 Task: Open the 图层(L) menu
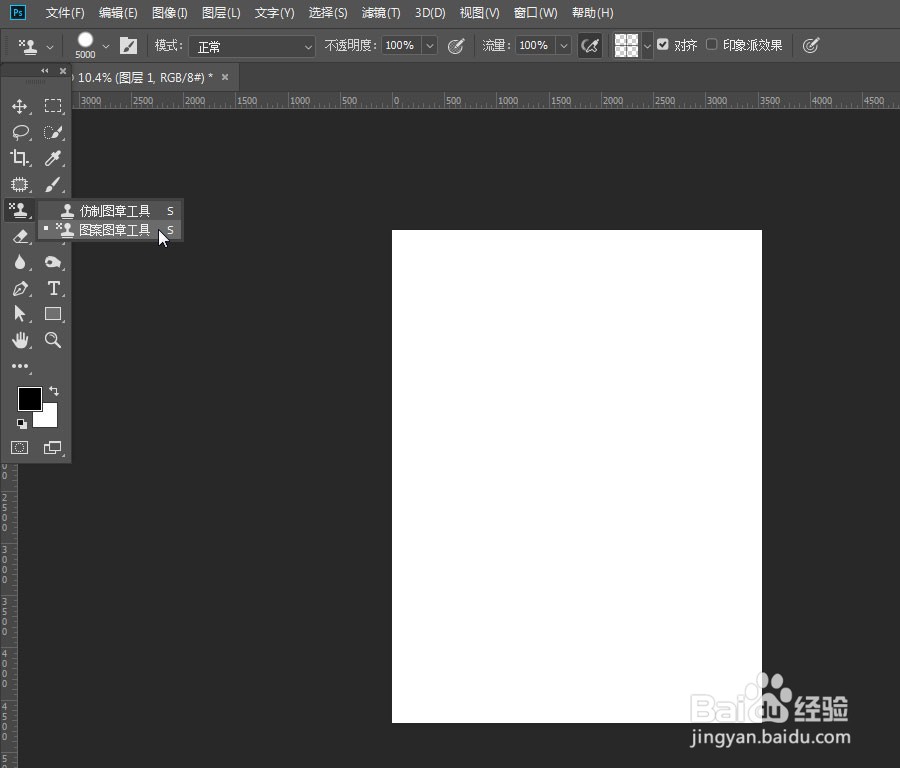pos(222,13)
